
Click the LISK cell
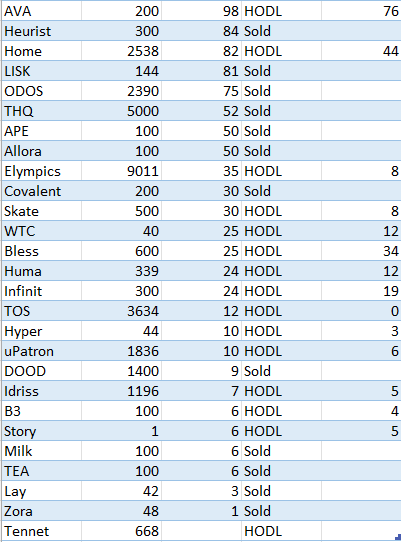click(41, 71)
